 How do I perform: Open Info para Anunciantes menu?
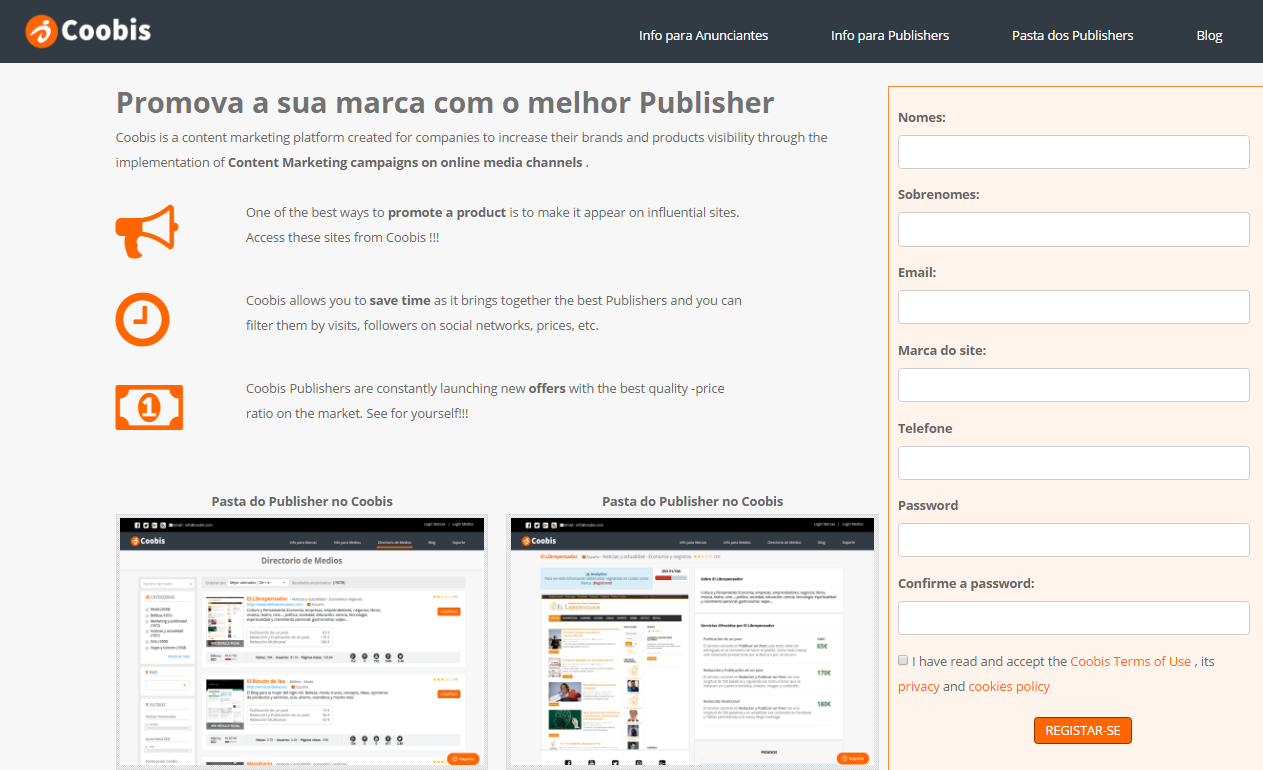pos(704,35)
